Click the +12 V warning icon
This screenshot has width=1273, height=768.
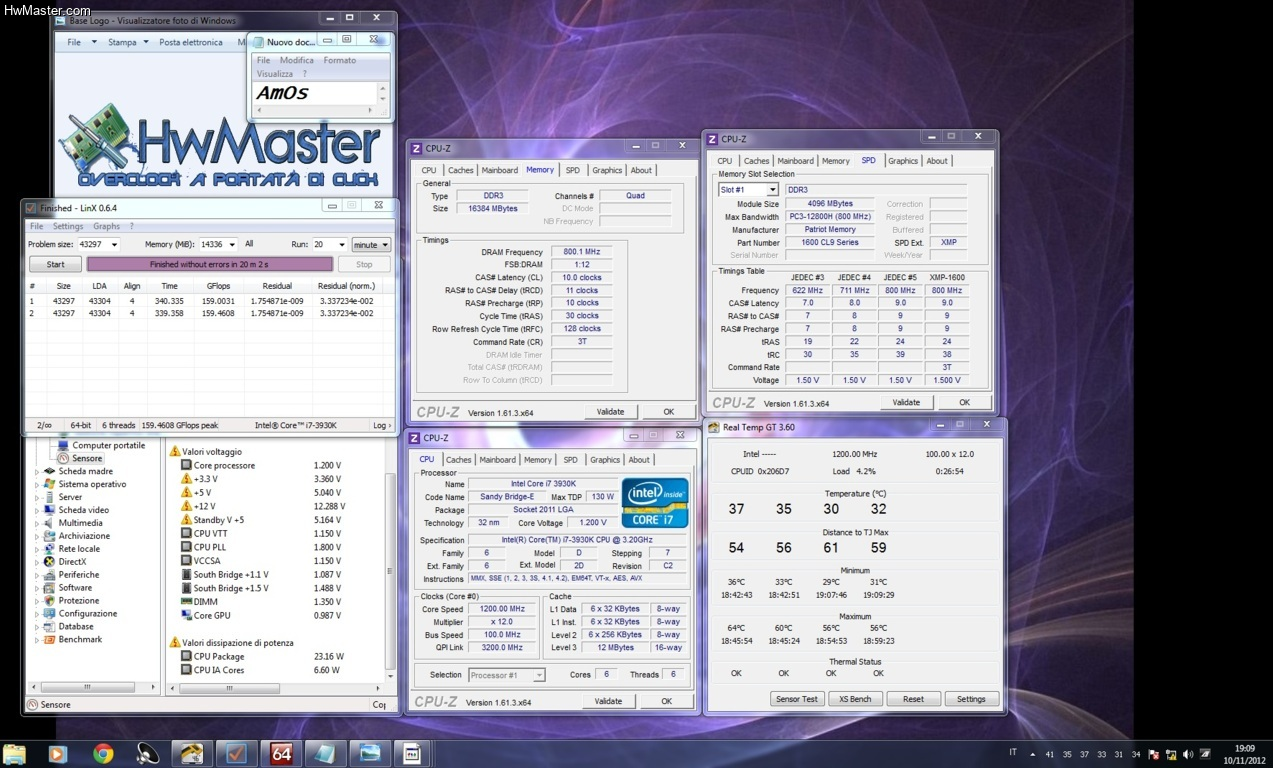185,506
